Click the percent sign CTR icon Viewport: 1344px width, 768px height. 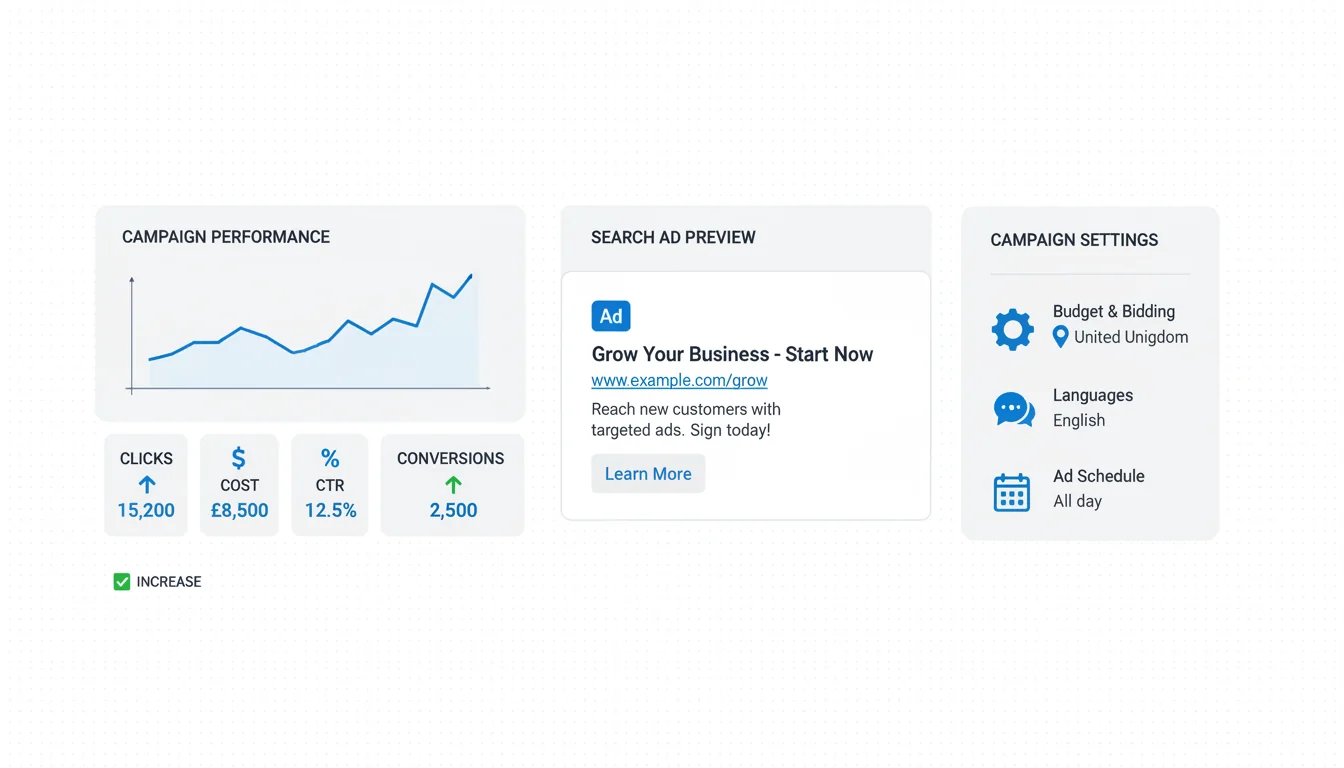(x=330, y=458)
